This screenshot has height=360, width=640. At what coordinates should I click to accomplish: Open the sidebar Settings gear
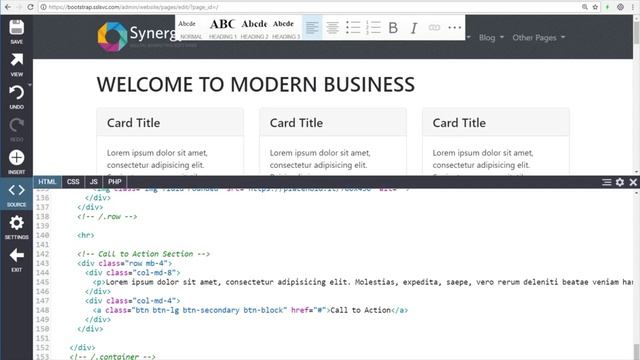tap(16, 228)
